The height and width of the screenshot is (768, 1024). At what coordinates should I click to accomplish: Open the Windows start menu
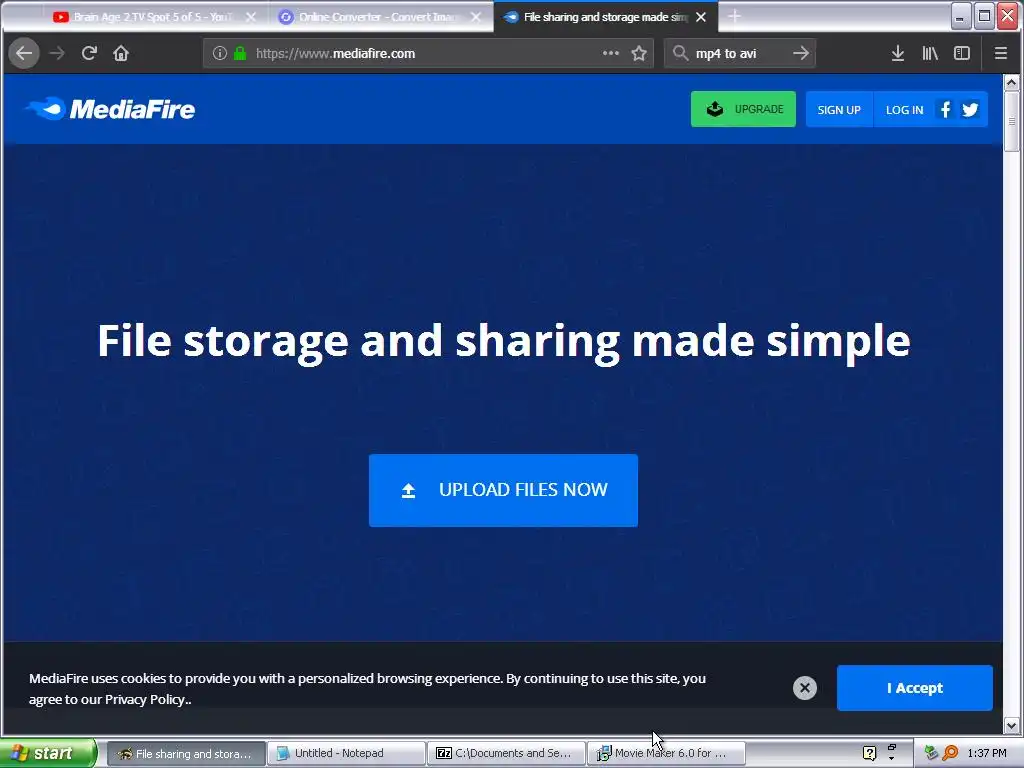pos(47,753)
